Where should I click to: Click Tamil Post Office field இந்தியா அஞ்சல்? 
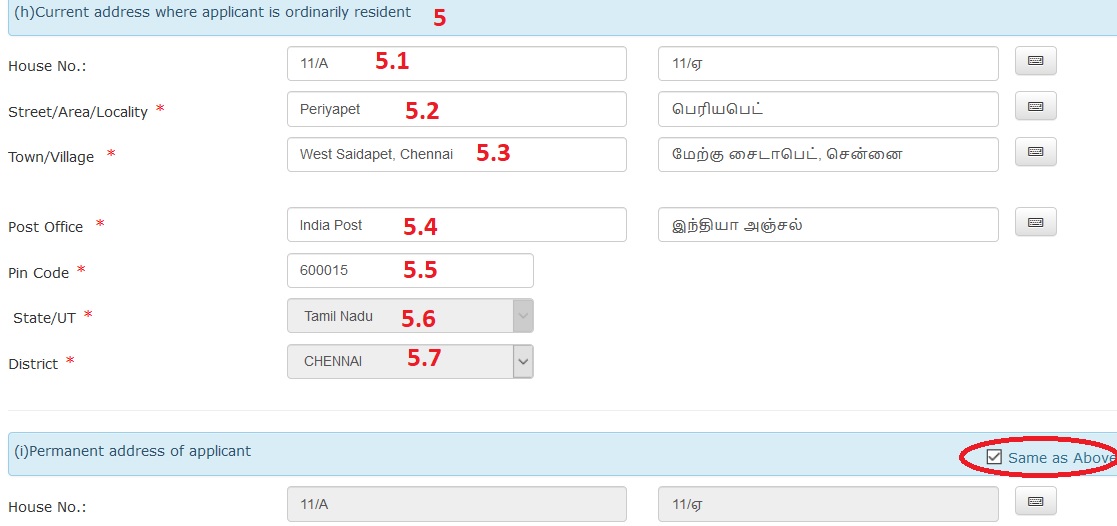(x=828, y=225)
